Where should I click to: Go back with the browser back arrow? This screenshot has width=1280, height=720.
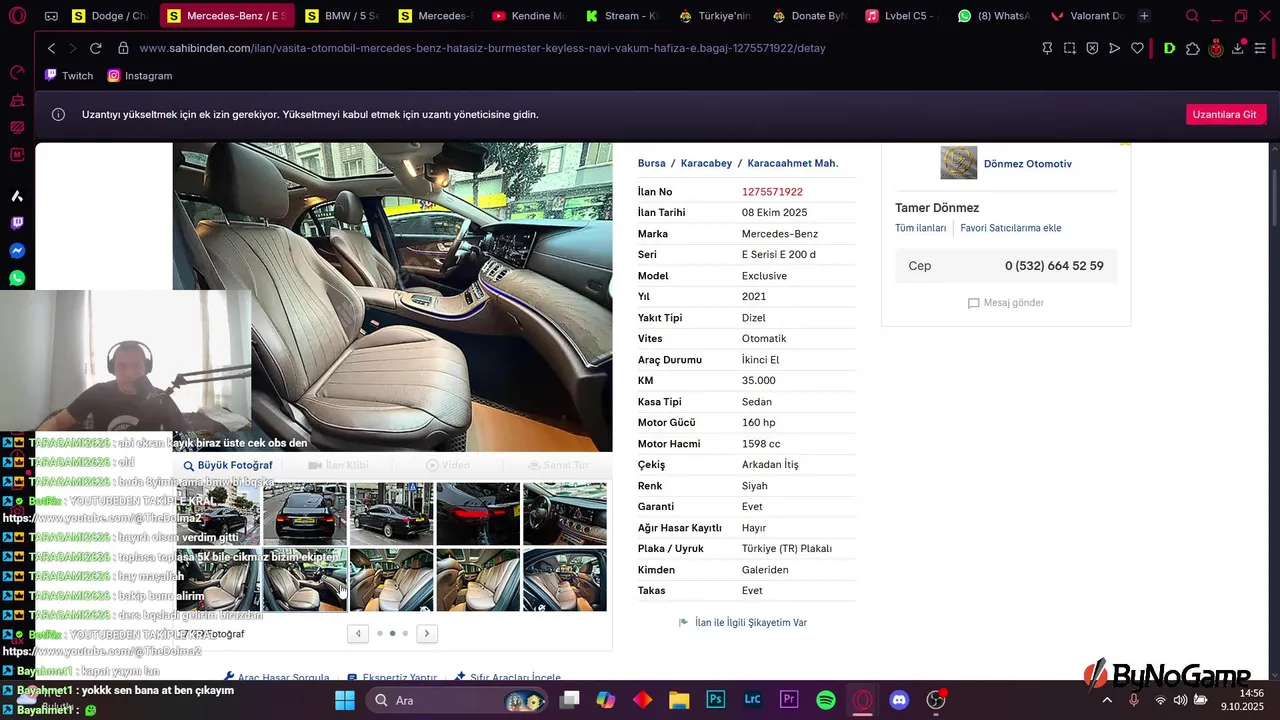pos(52,48)
